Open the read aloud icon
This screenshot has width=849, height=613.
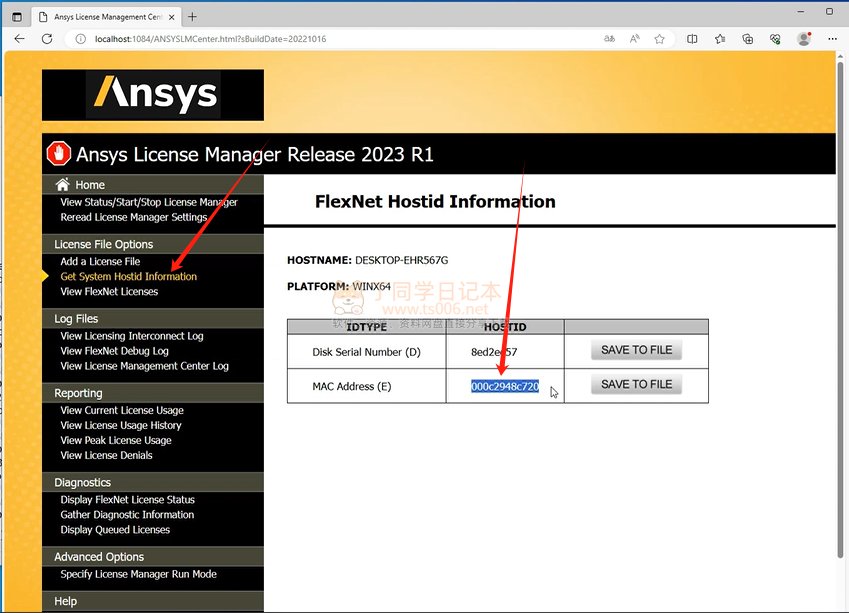pos(634,39)
